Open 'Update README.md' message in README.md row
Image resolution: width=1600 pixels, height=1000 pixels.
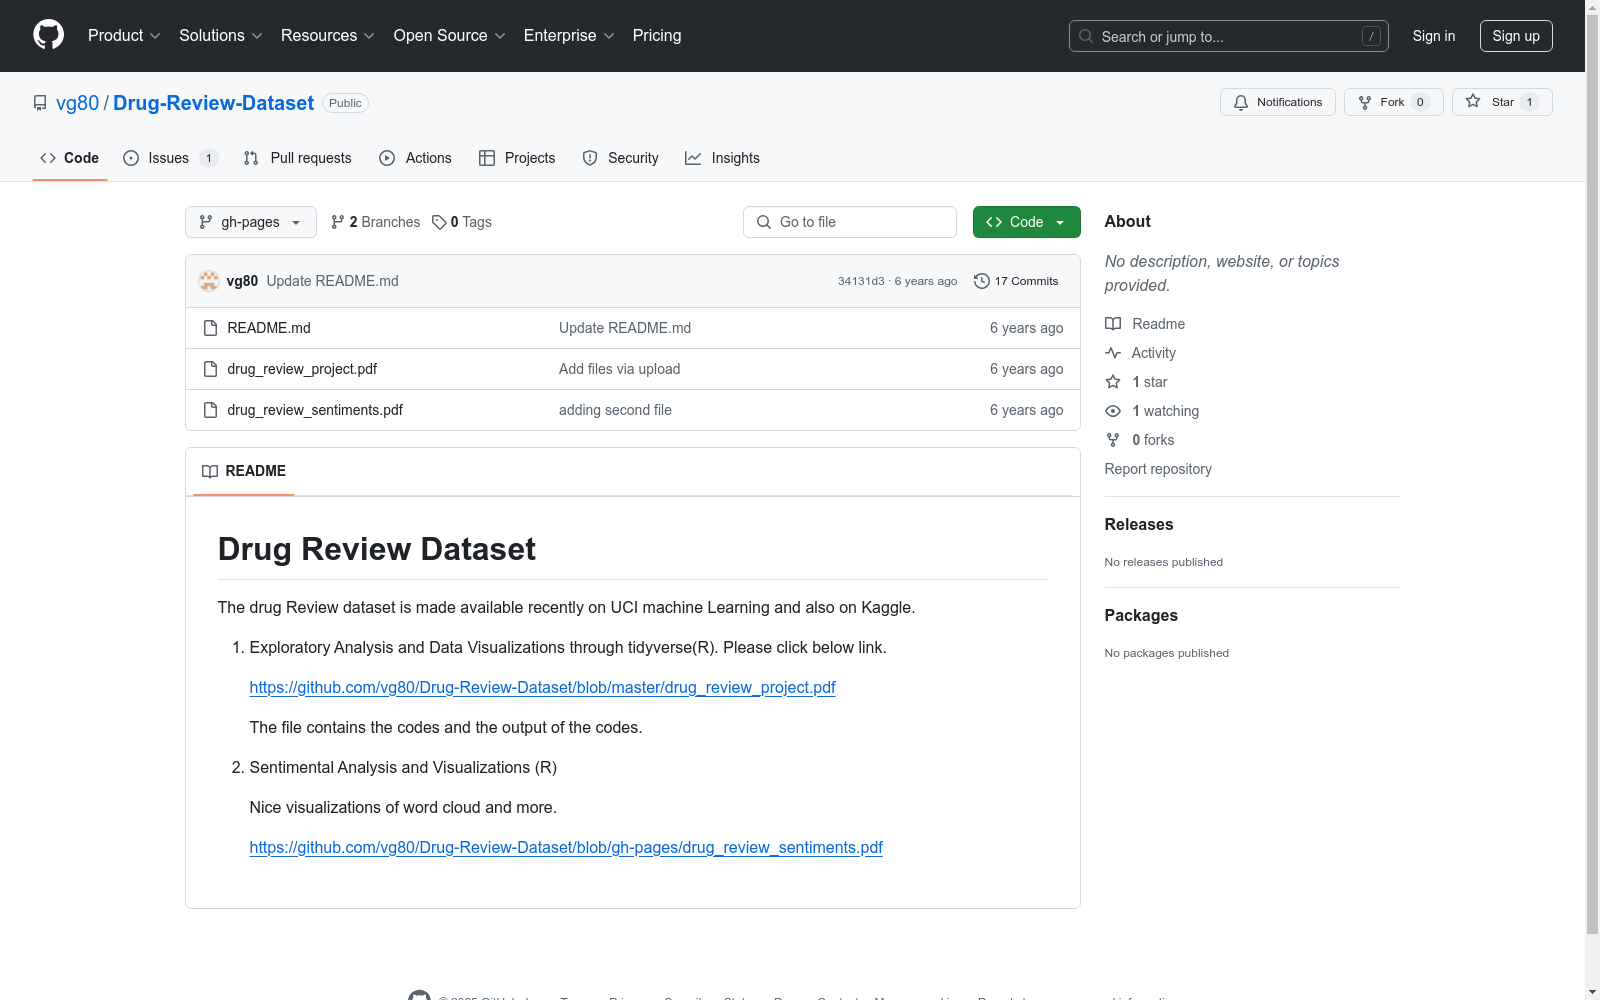click(625, 328)
